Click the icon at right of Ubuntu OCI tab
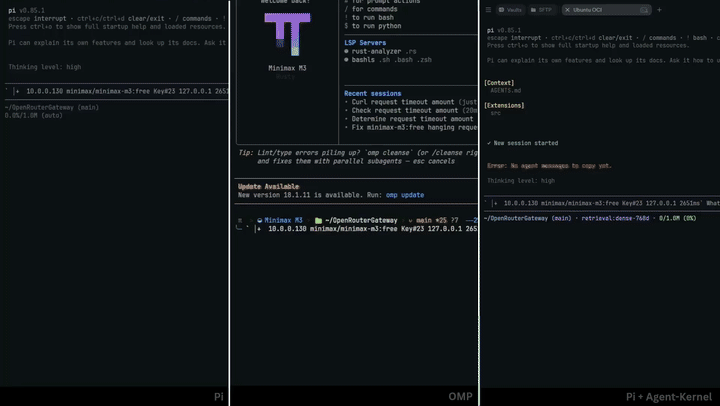 click(x=644, y=10)
